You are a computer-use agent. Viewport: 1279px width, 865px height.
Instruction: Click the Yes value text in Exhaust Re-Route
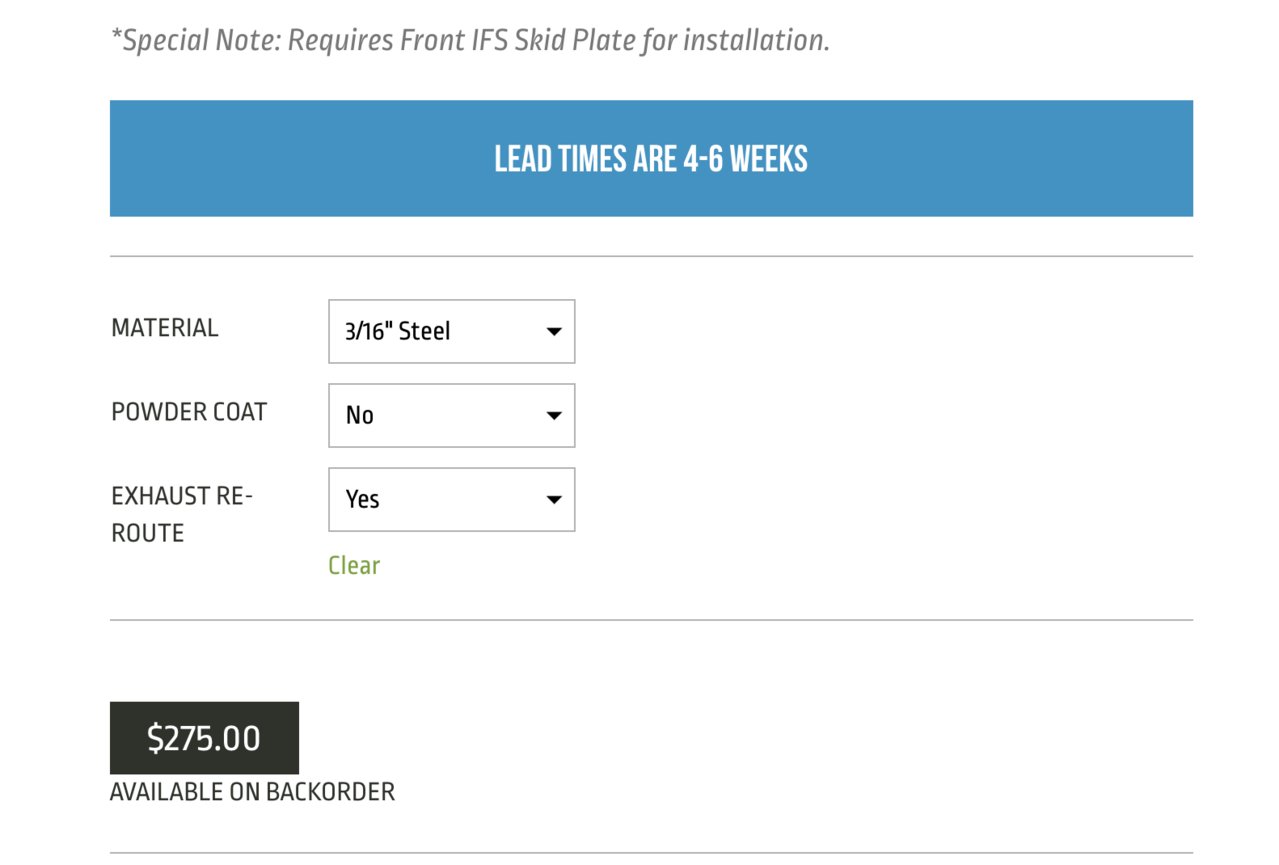point(362,500)
